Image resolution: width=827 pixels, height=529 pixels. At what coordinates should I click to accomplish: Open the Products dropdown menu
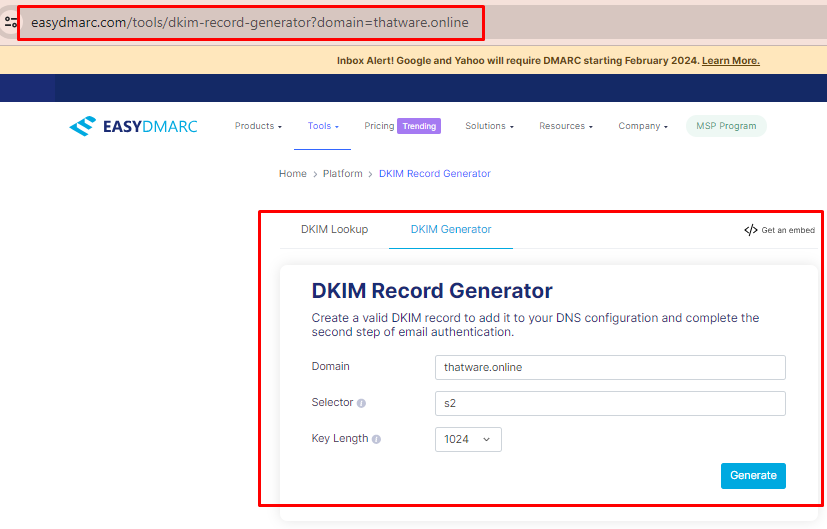click(258, 126)
